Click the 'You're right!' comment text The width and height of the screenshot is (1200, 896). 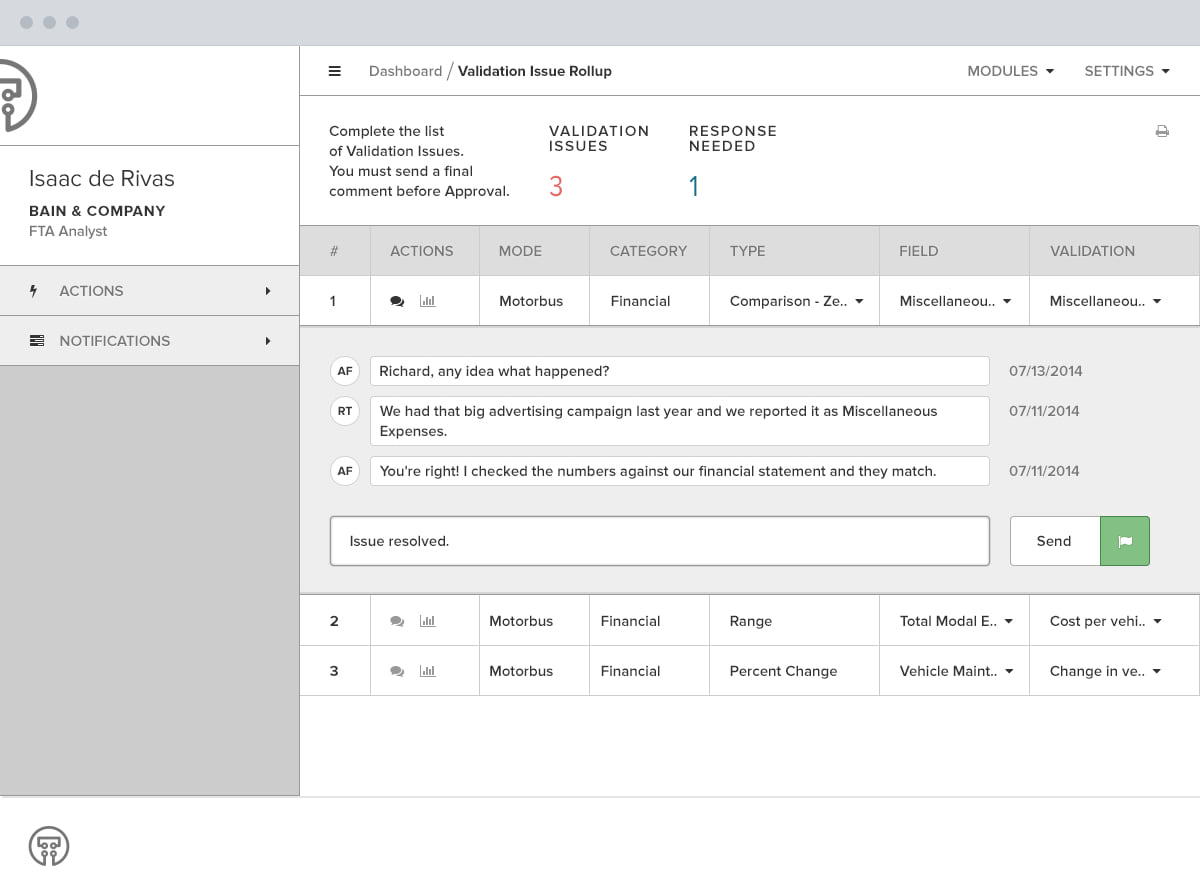[x=680, y=471]
